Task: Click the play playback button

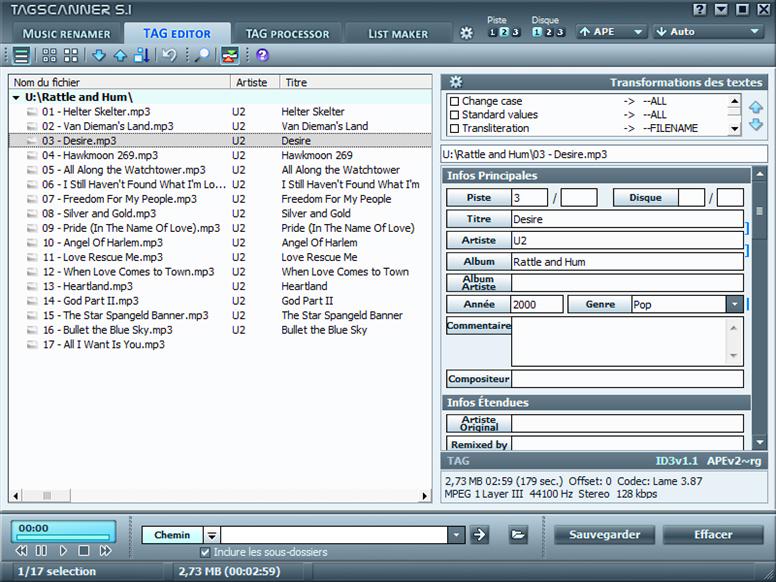Action: point(63,550)
